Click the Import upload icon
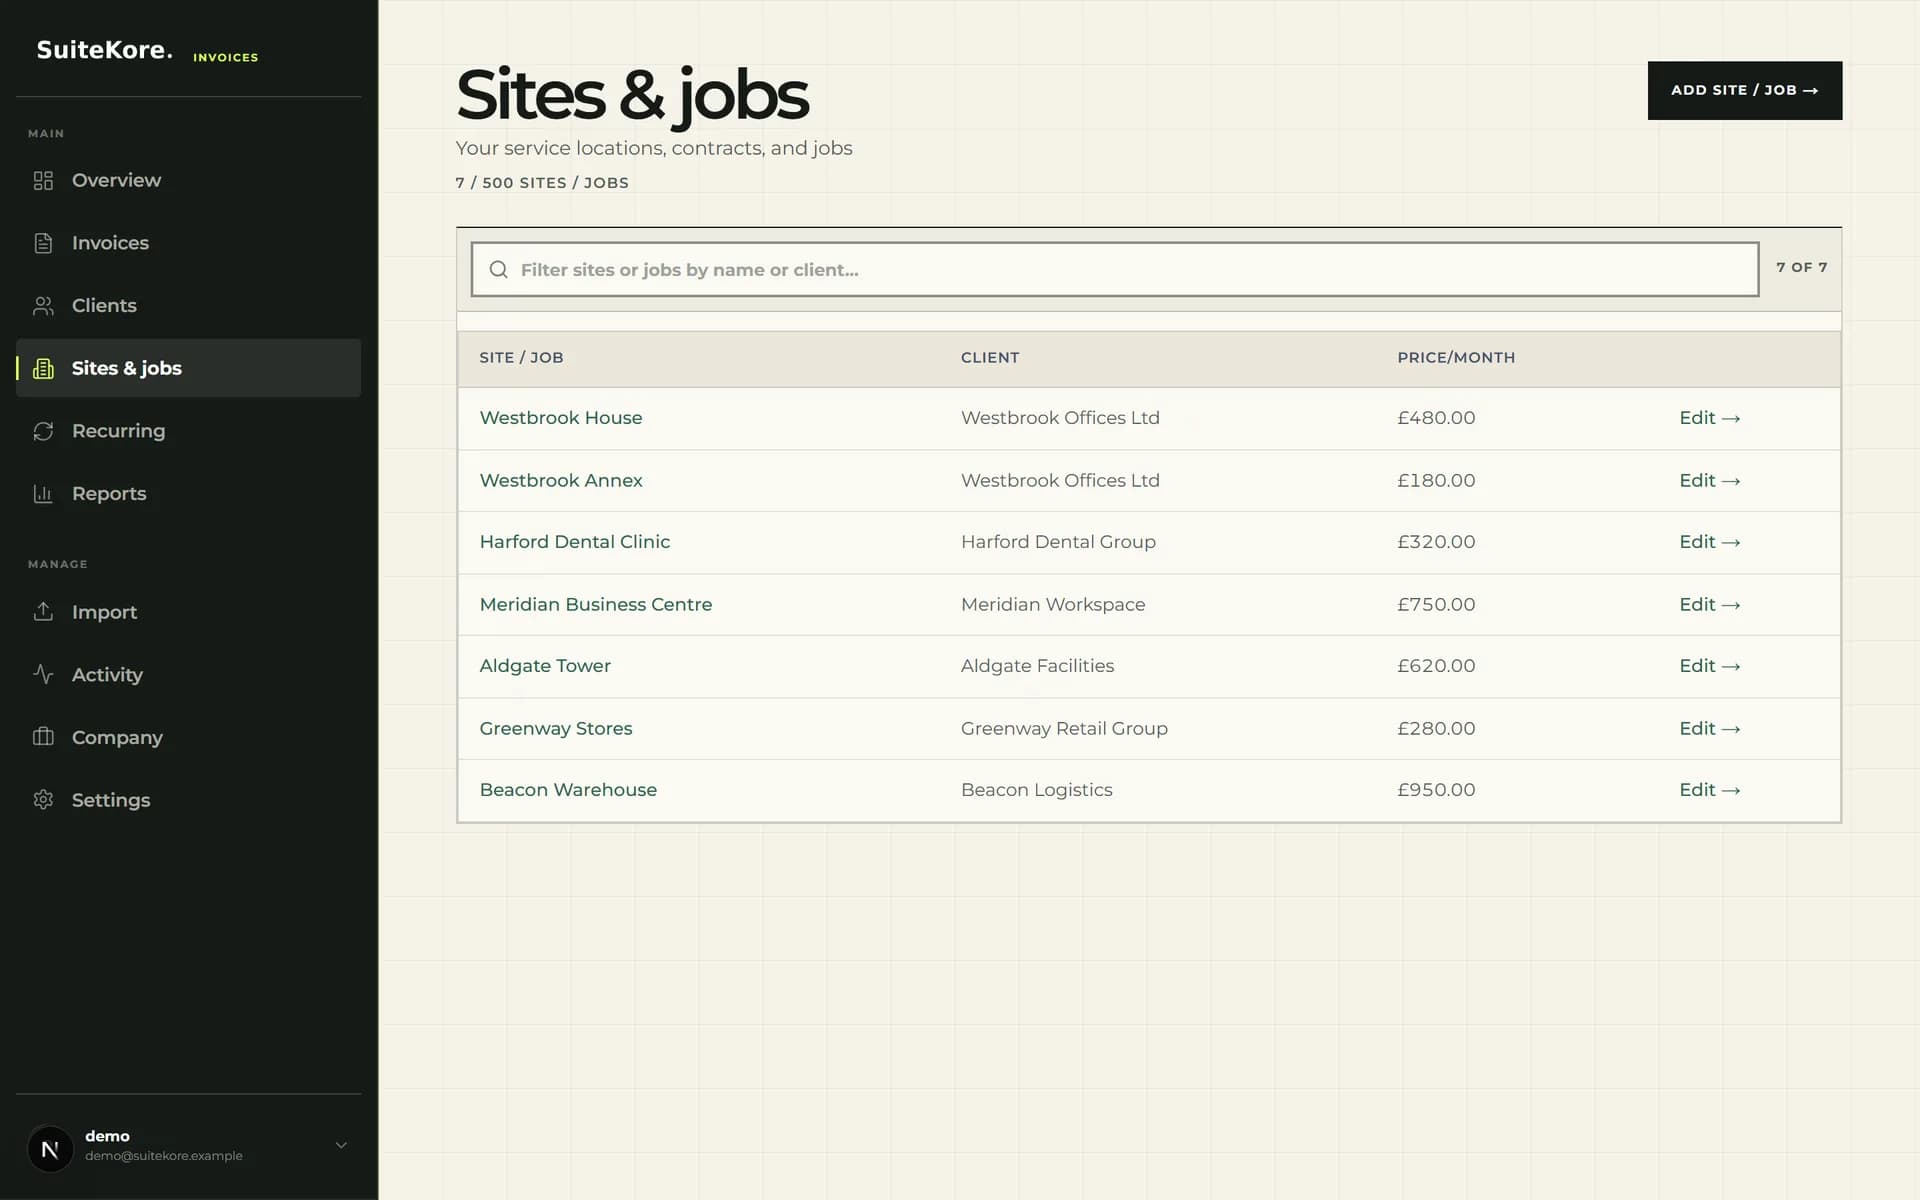Viewport: 1920px width, 1200px height. pos(43,612)
